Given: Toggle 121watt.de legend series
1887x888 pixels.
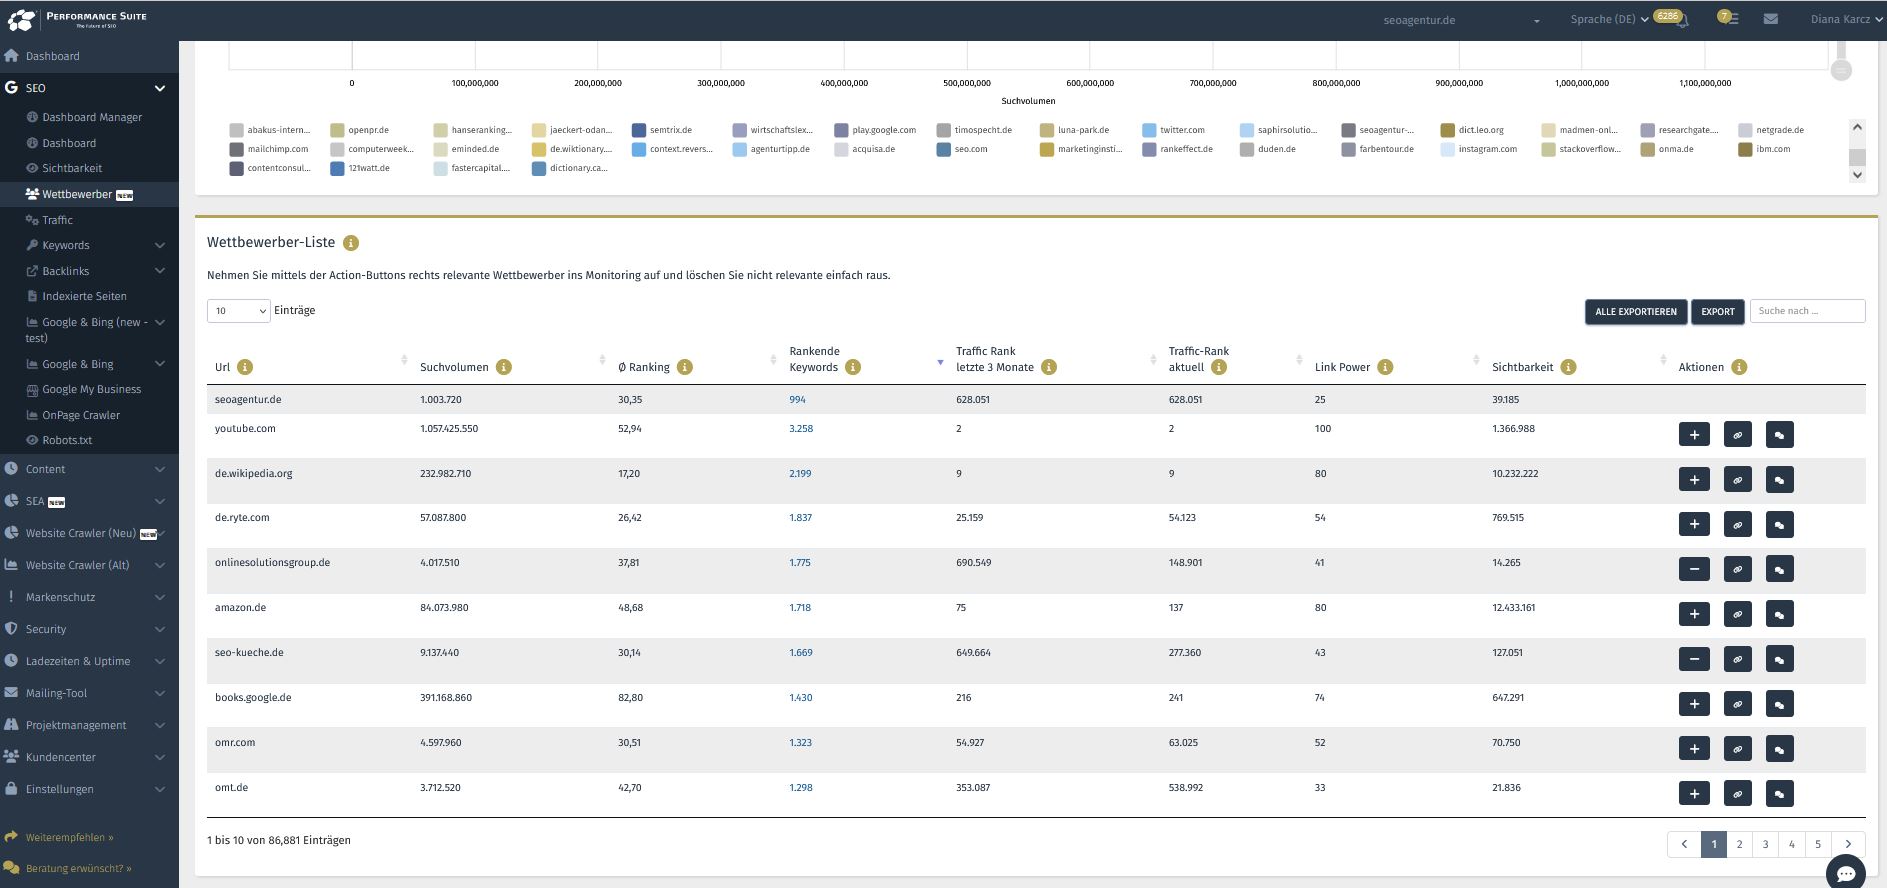Looking at the screenshot, I should coord(360,168).
